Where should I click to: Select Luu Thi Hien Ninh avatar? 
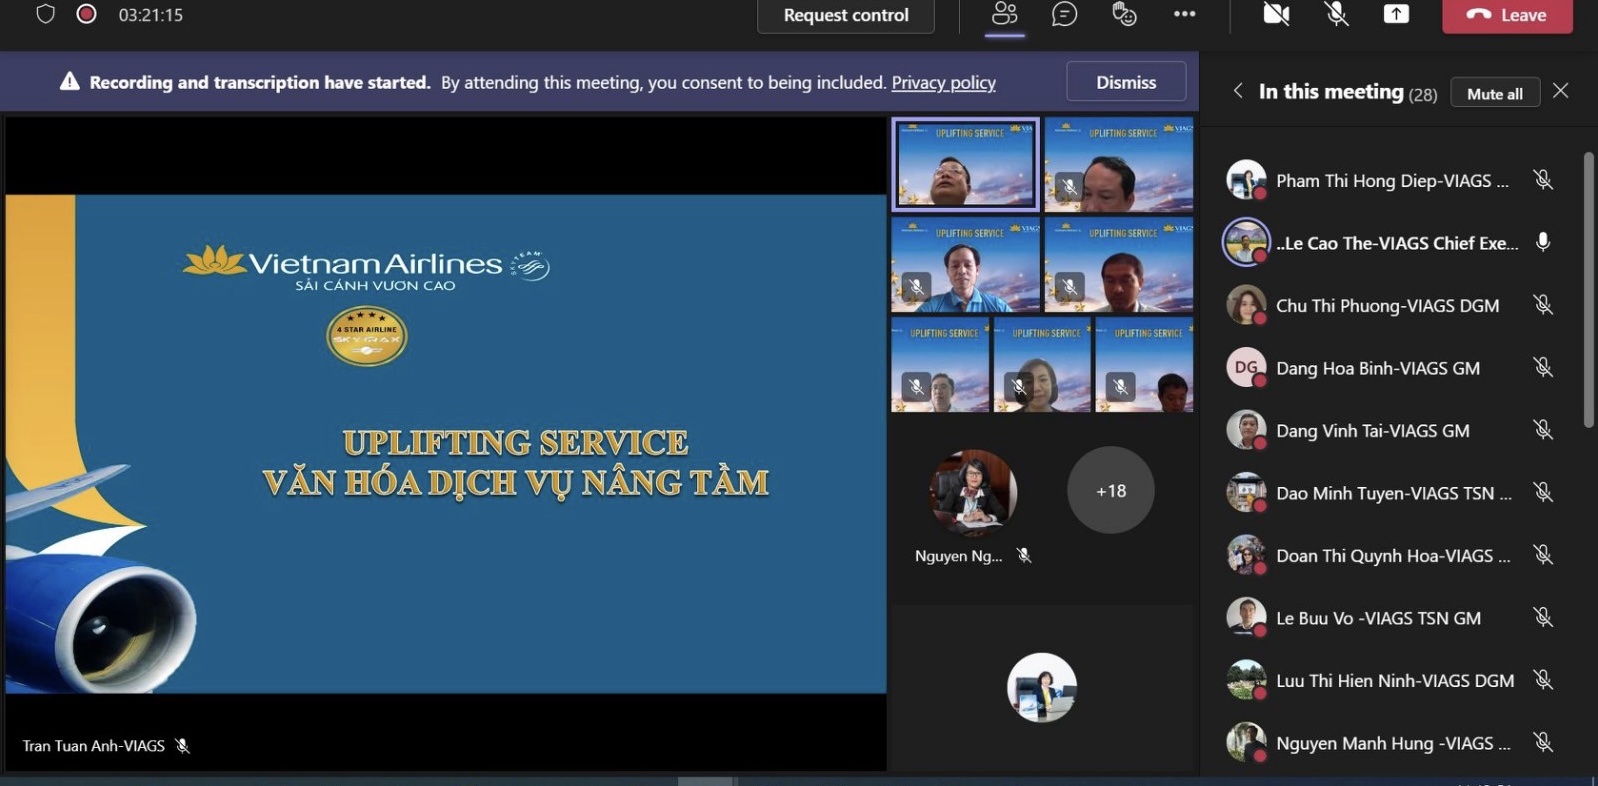pyautogui.click(x=1246, y=680)
